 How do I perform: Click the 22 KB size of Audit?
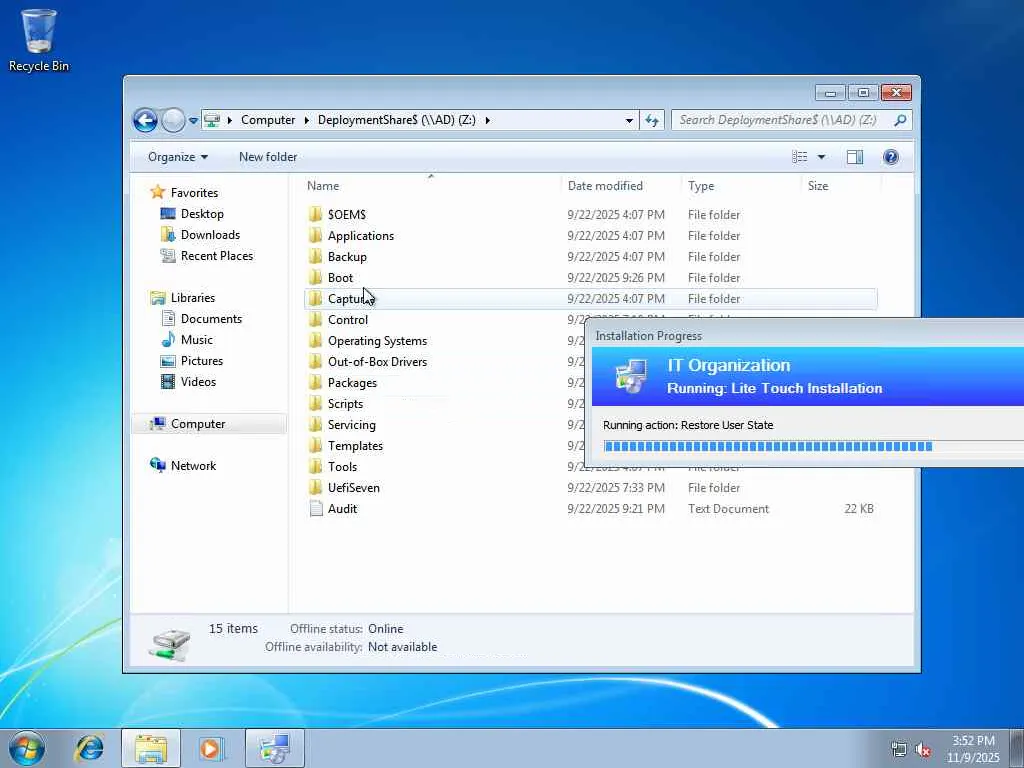click(x=859, y=508)
